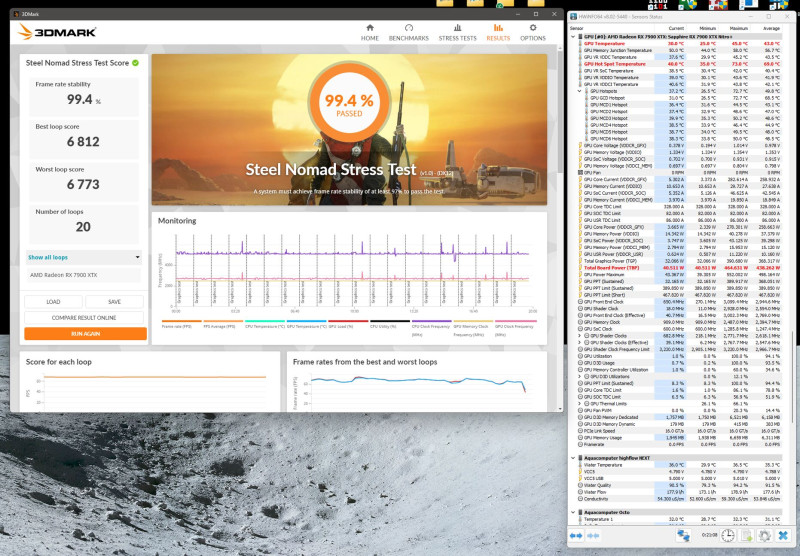Viewport: 800px width, 556px height.
Task: Select the Total Board Power (TBP) row
Action: pos(681,268)
